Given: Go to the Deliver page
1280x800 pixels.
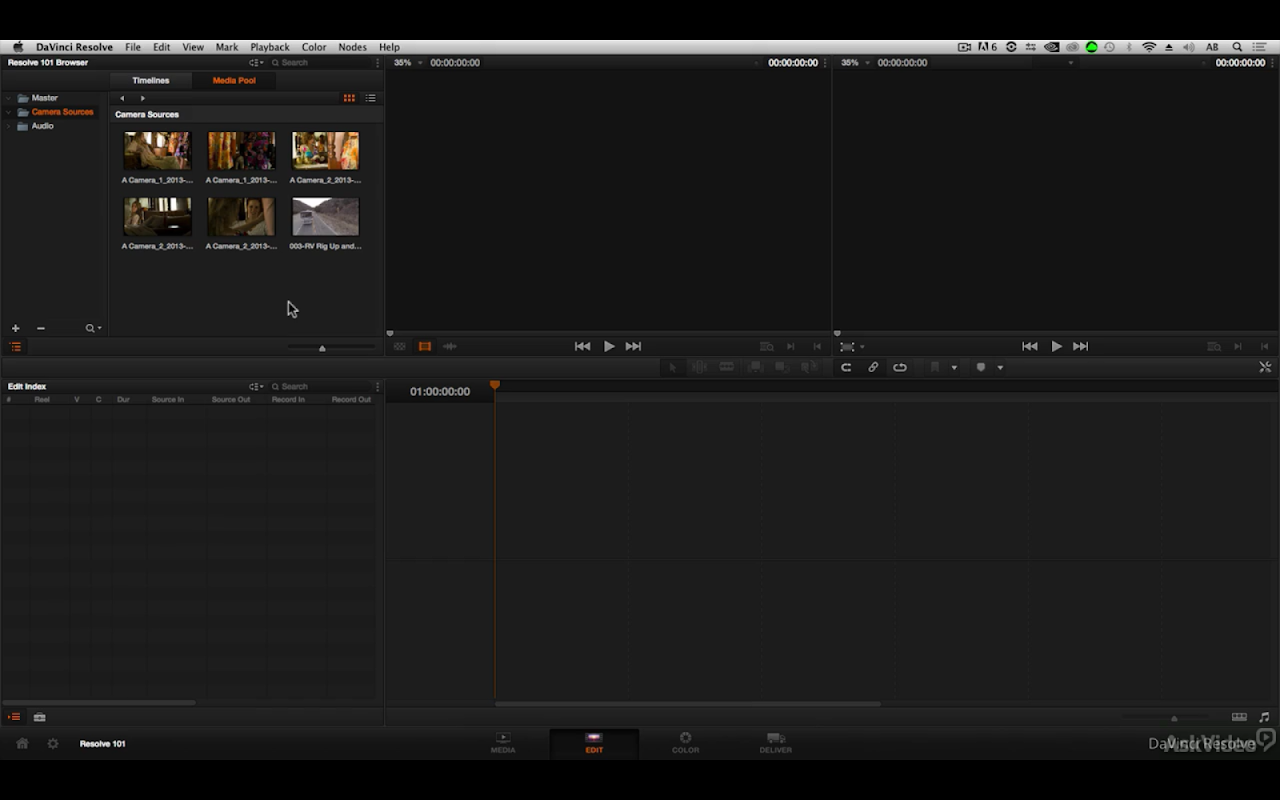Looking at the screenshot, I should coord(775,742).
